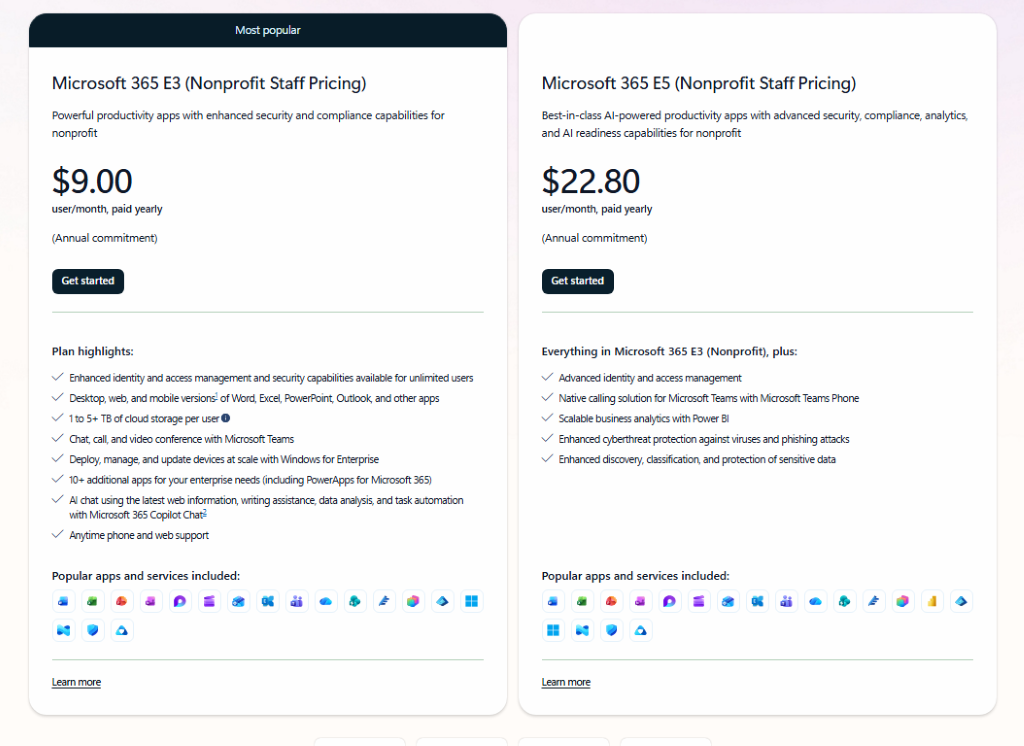1024x746 pixels.
Task: Click the Windows icon in the E3 card
Action: pyautogui.click(x=472, y=601)
